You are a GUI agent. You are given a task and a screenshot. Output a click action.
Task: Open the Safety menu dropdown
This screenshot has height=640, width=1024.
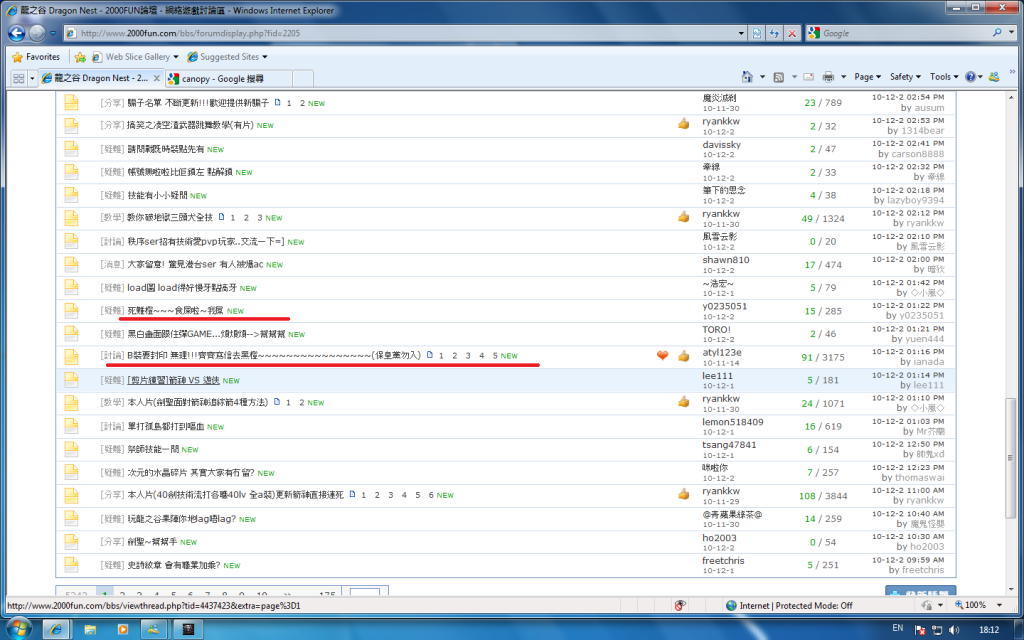[x=905, y=77]
